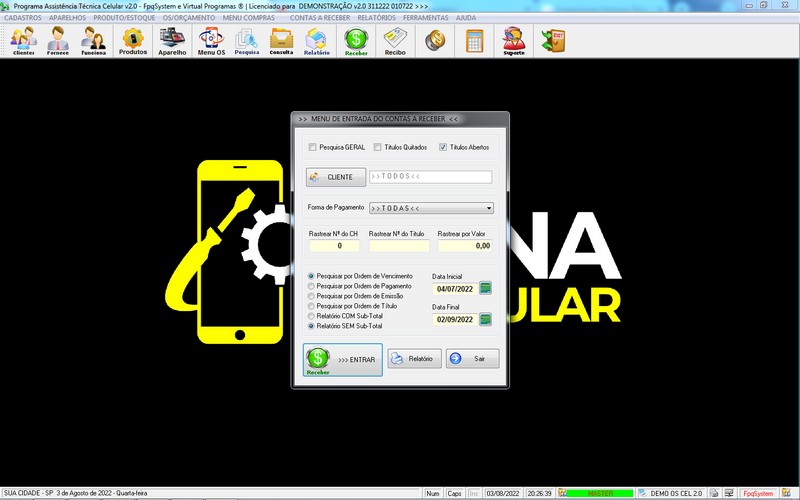The height and width of the screenshot is (500, 800).
Task: Click the Data Final date field
Action: tap(455, 320)
